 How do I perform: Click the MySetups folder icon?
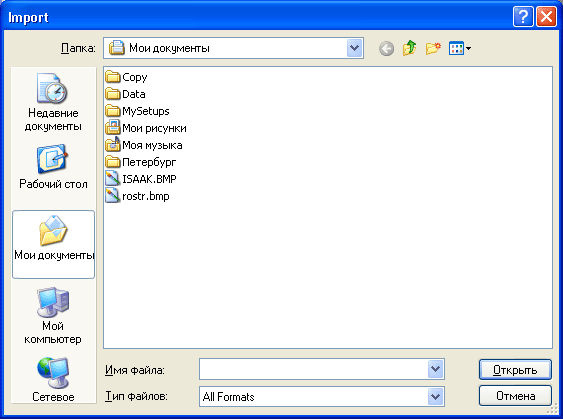113,111
